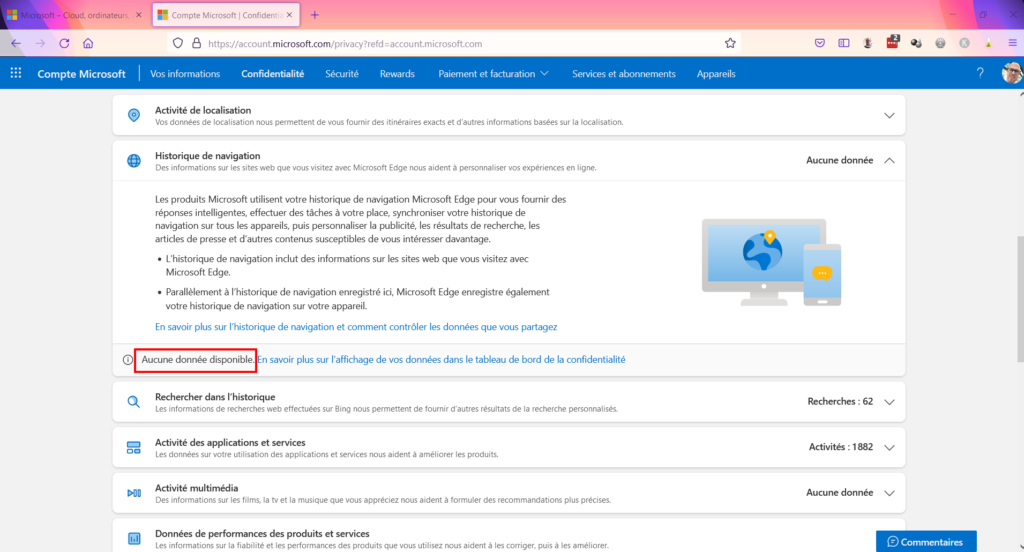The height and width of the screenshot is (552, 1024).
Task: Open the Appareils menu item
Action: pyautogui.click(x=716, y=74)
